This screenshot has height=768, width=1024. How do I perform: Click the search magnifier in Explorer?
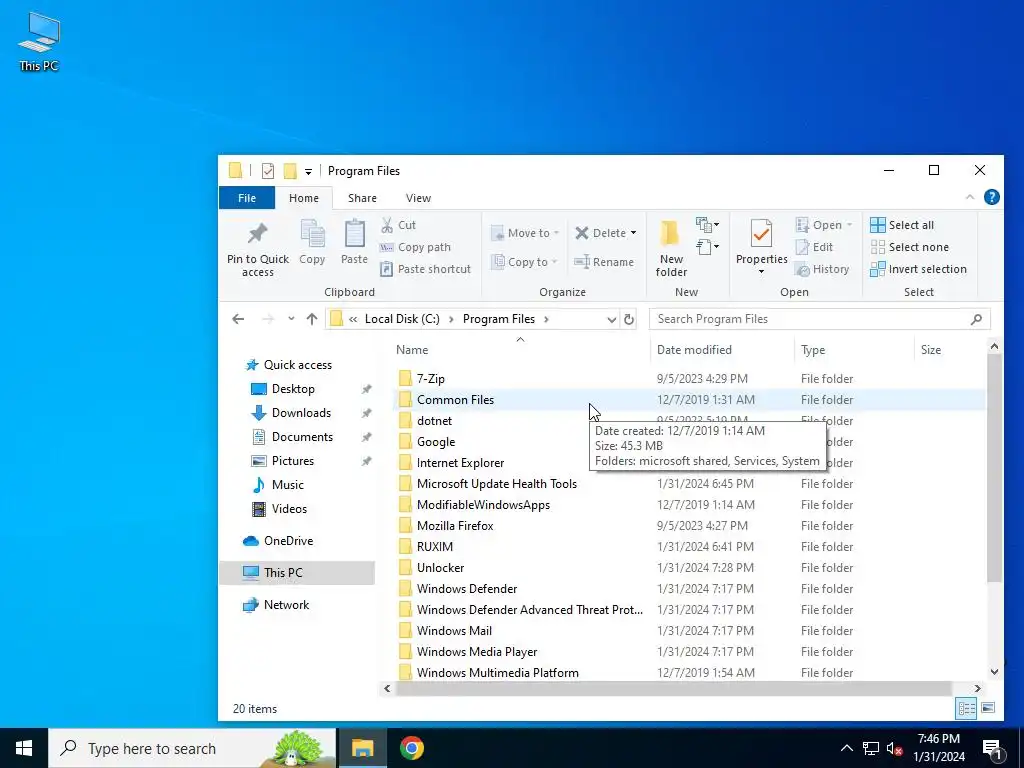(x=976, y=319)
